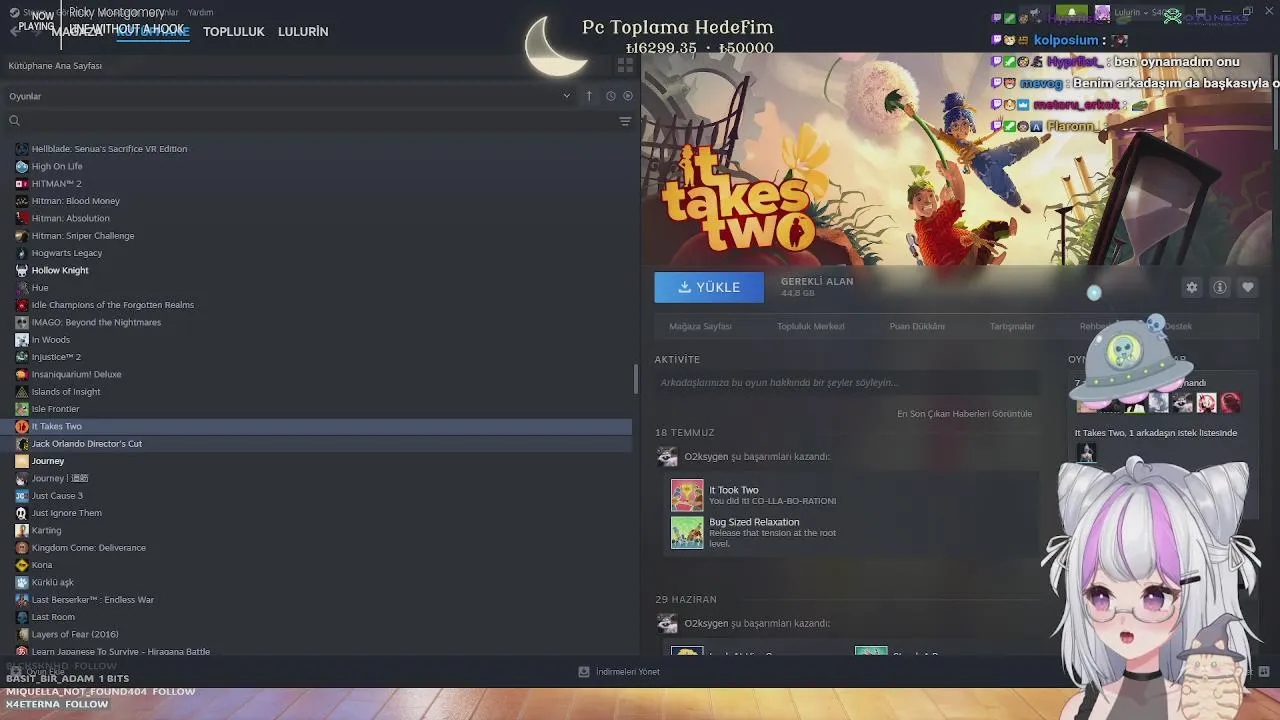Open the Puan Dükkânı tab

[x=917, y=326]
